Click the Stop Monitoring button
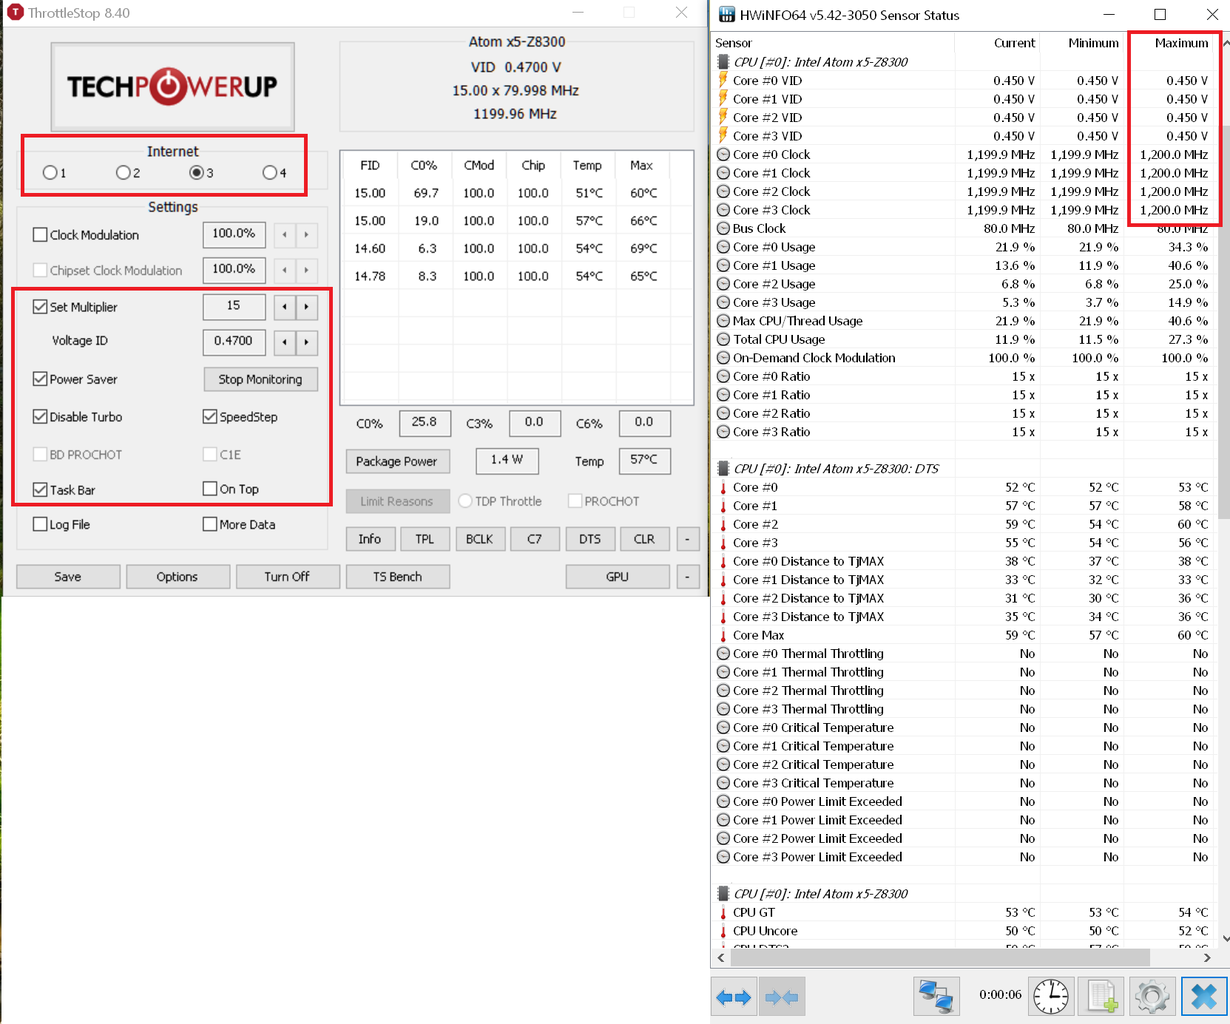 [260, 380]
